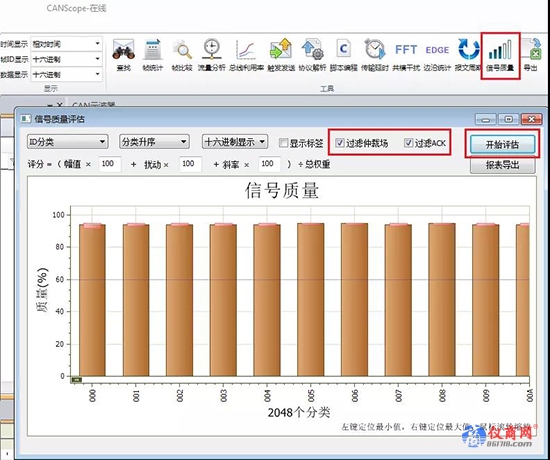This screenshot has height=460, width=550.
Task: Open the EDGE 边沿统计 tool
Action: [x=437, y=54]
